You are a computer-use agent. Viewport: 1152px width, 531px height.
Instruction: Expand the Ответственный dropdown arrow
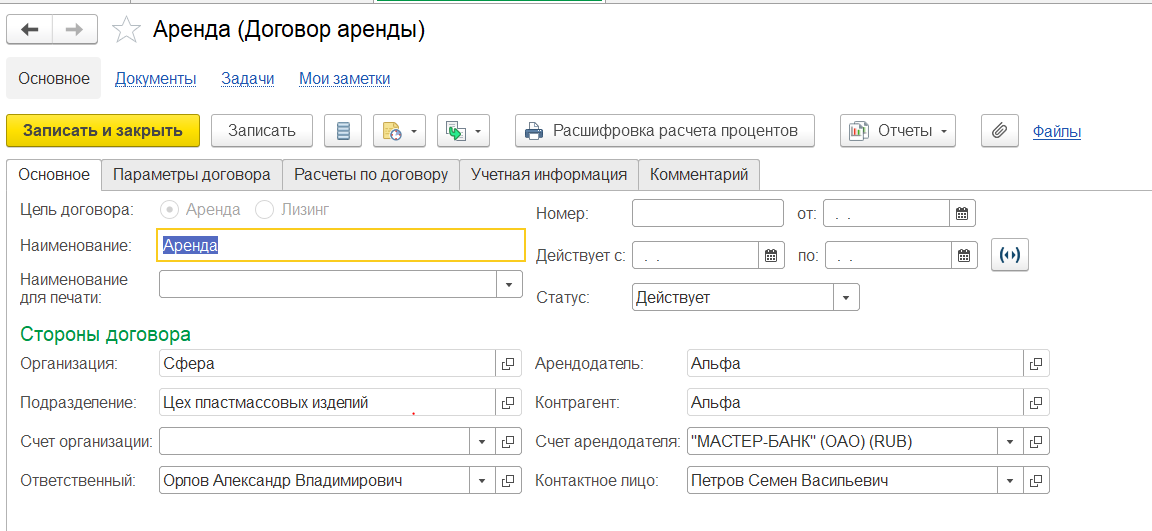tap(483, 481)
